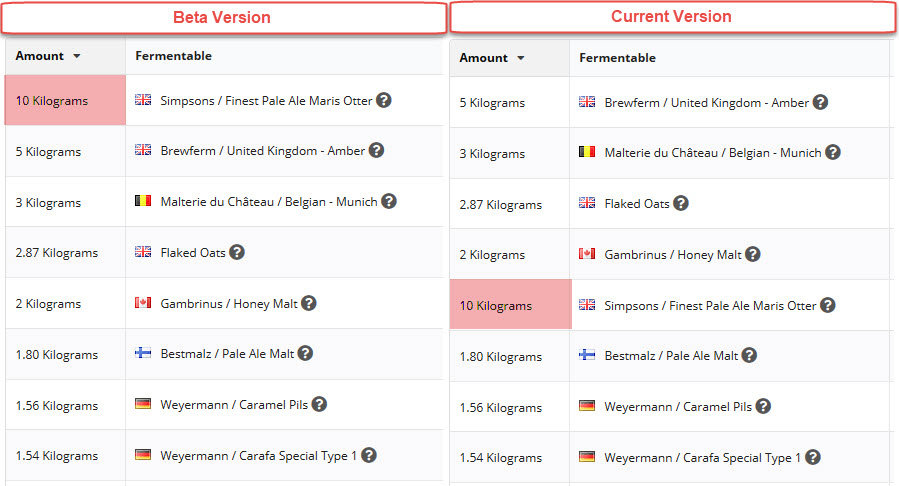Select the Current Version label
899x486 pixels.
(671, 17)
